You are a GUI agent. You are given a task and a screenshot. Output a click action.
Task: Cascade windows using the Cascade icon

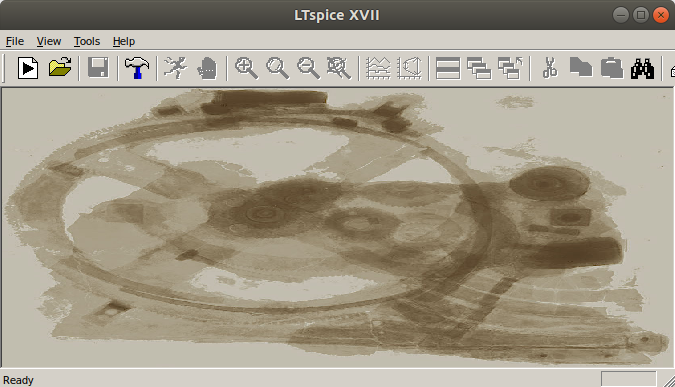tap(479, 68)
